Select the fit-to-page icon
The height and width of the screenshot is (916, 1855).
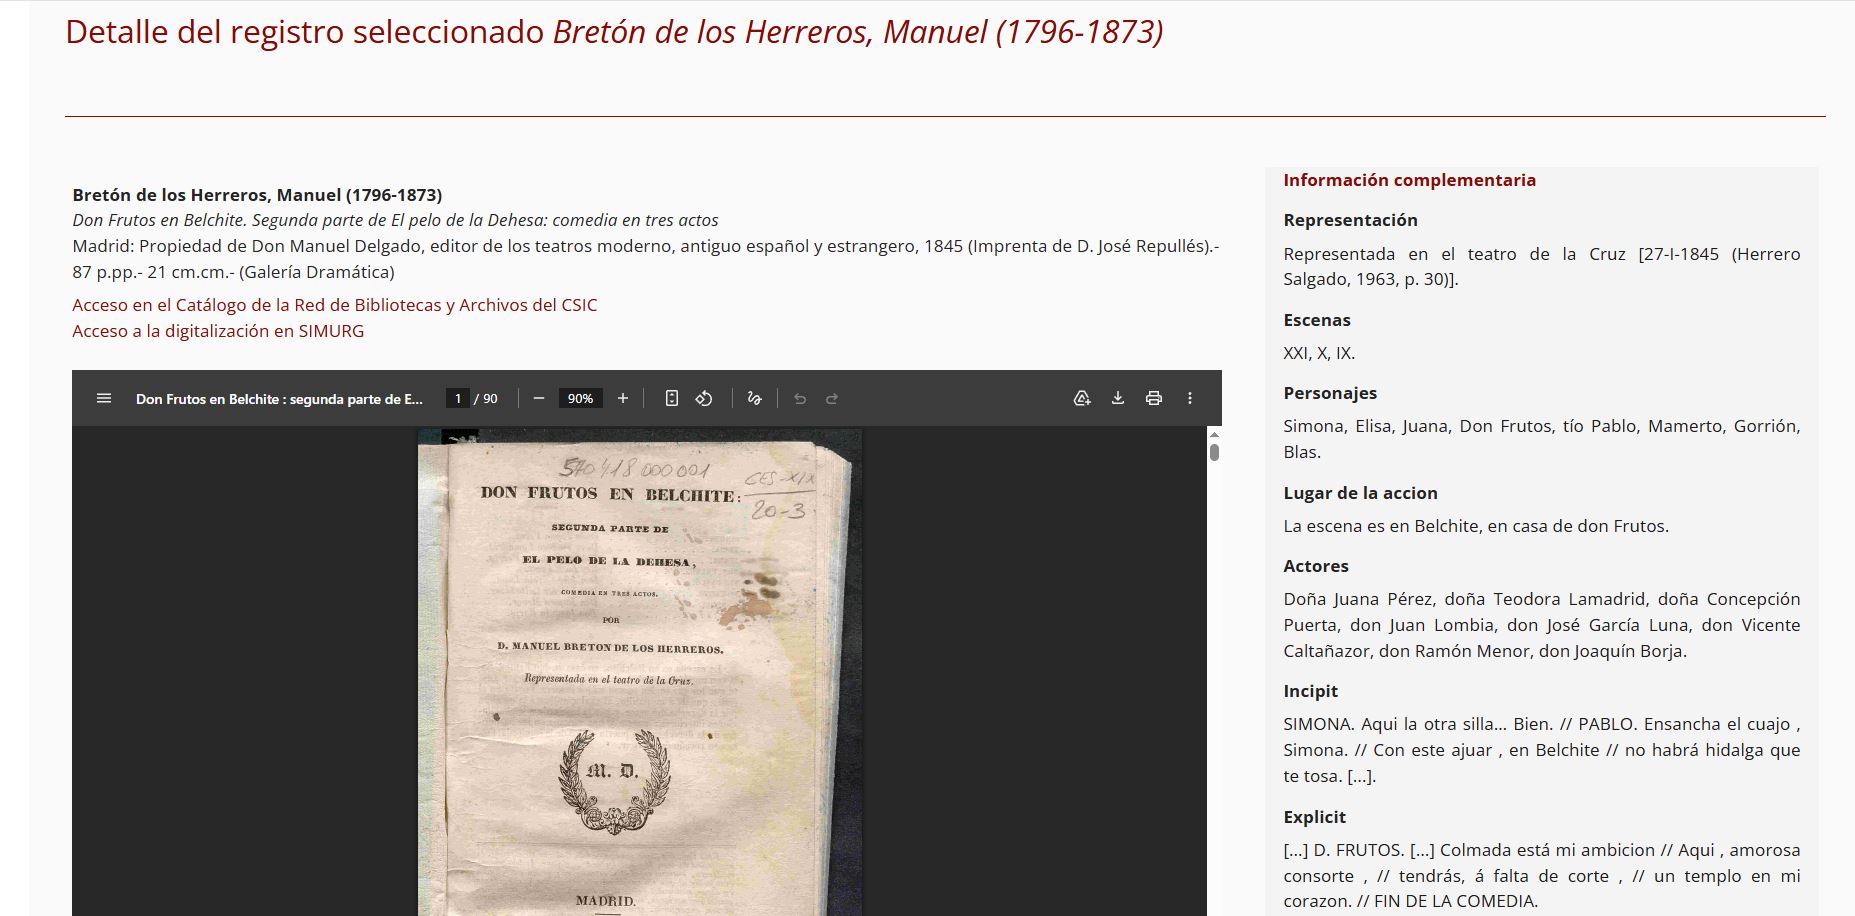671,397
